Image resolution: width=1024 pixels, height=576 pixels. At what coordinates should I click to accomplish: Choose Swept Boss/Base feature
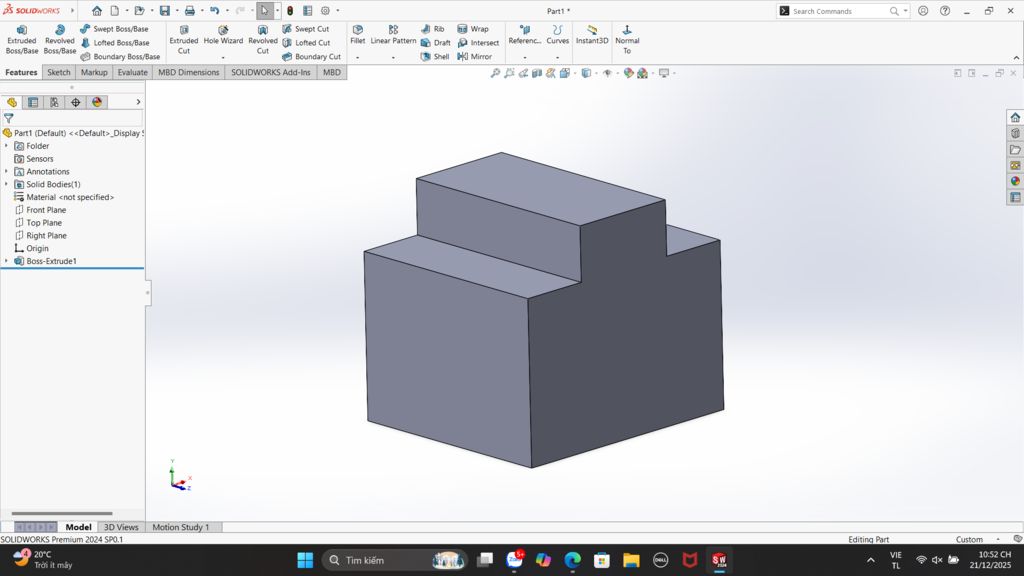(114, 29)
